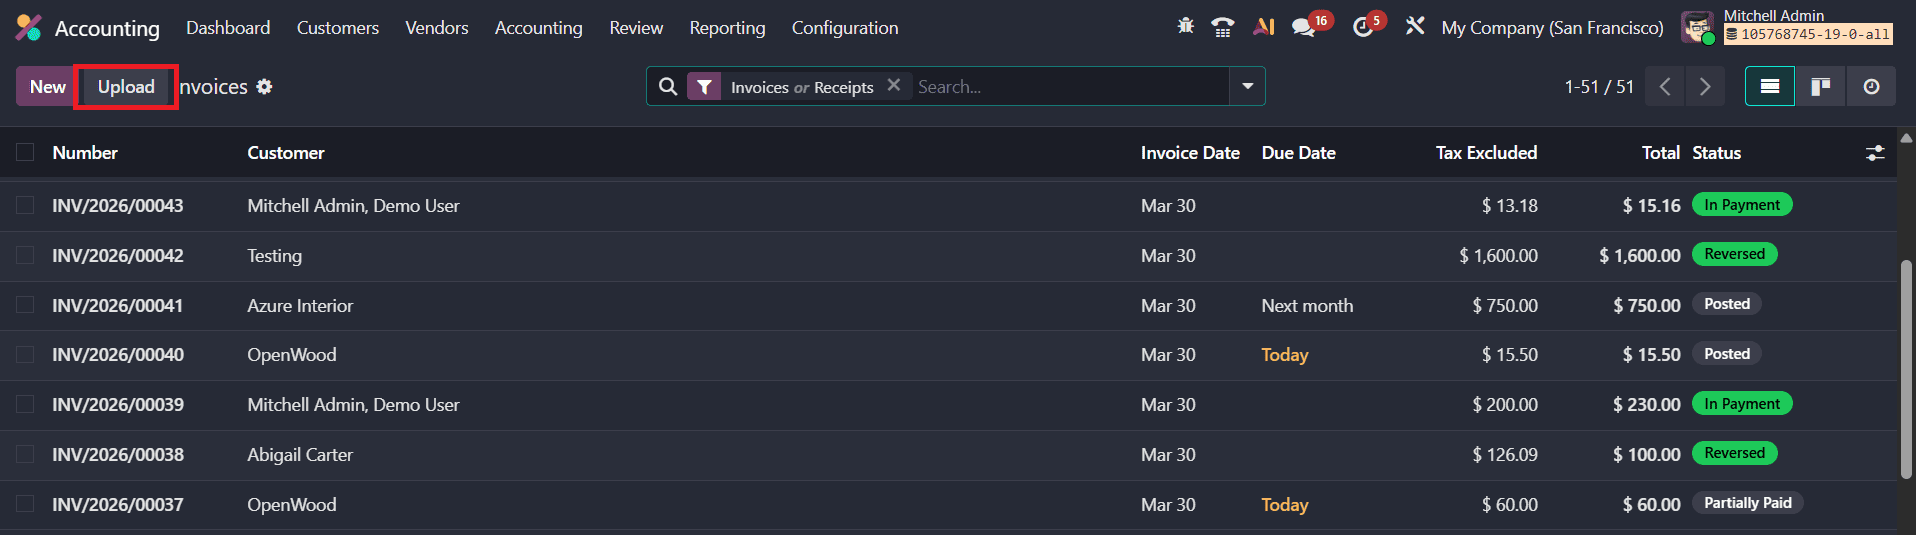Click the Upload button
Screen dimensions: 1916x535
(126, 87)
